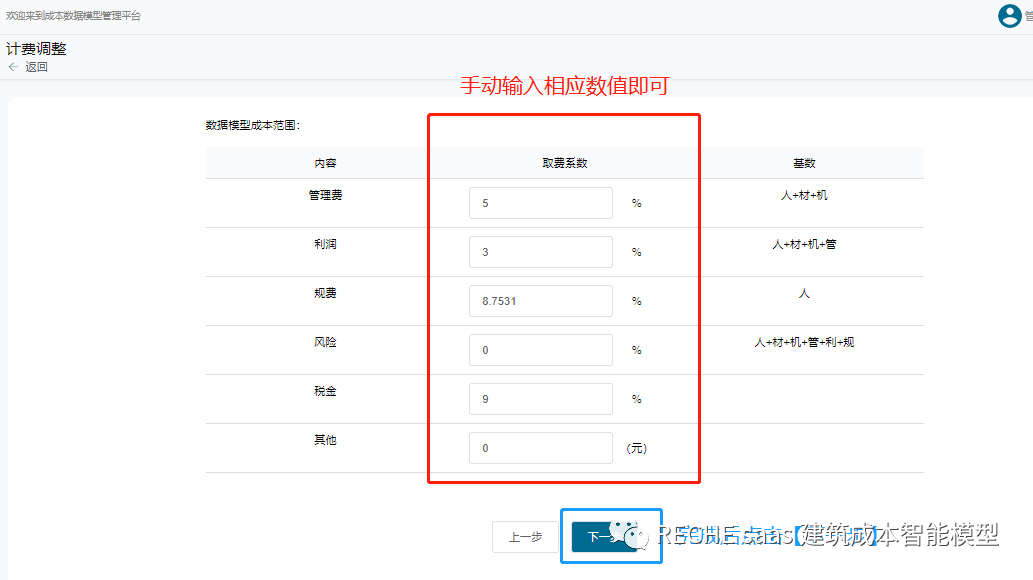
Task: Click the 风险 rate input field
Action: point(540,350)
